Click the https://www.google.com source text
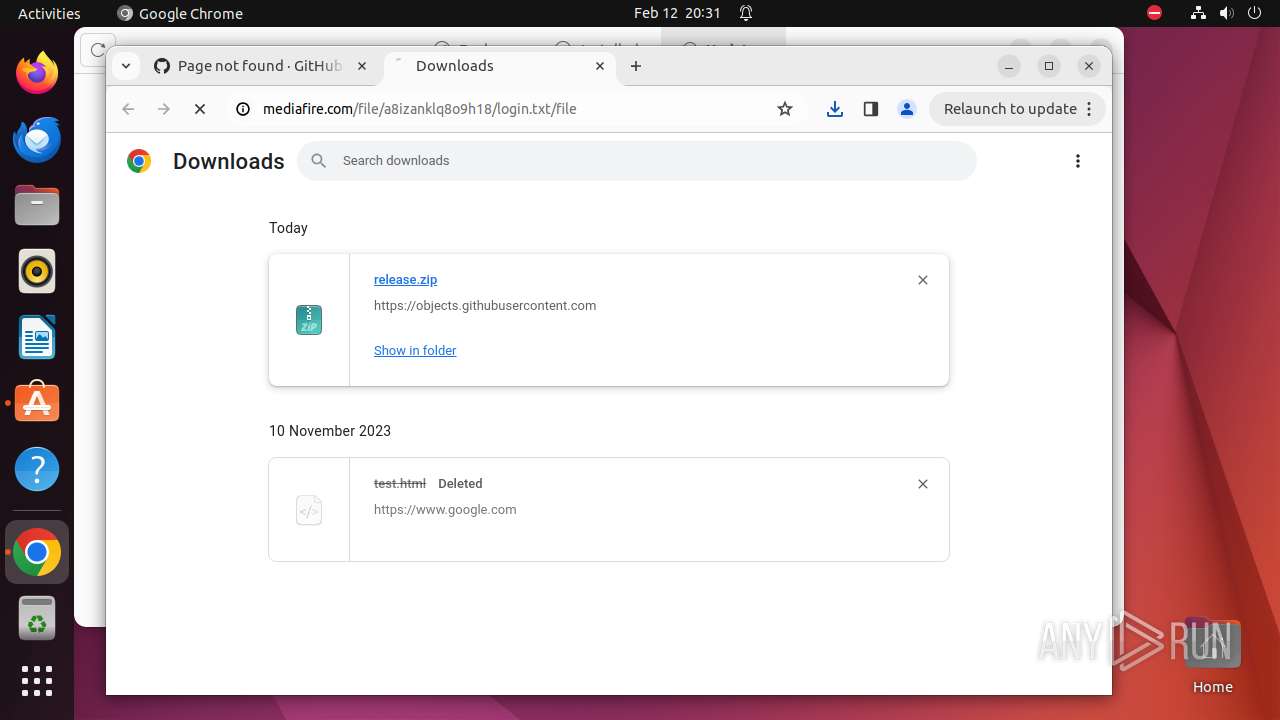 [445, 510]
